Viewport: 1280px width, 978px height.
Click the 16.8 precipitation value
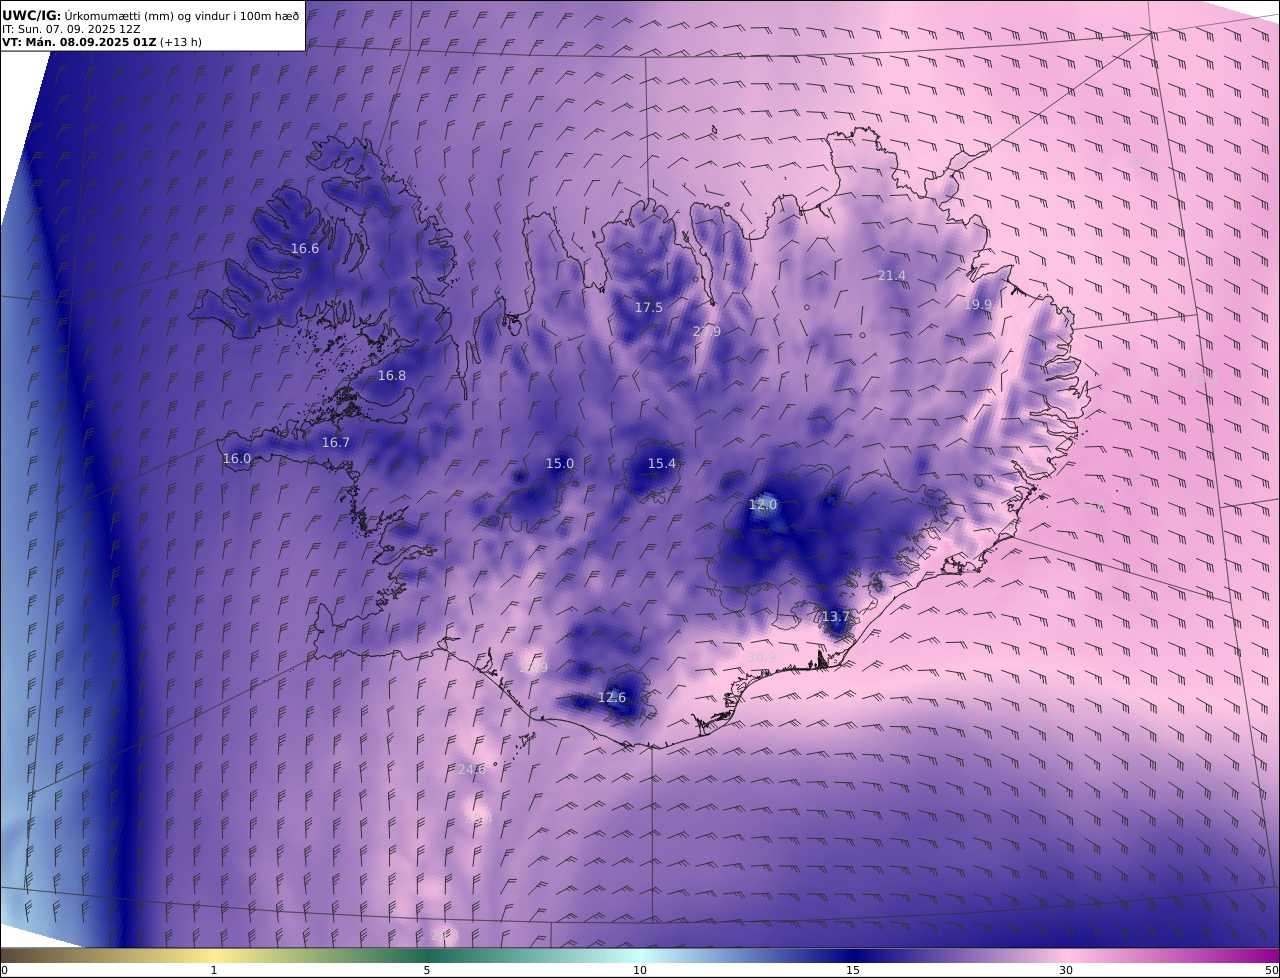[392, 376]
